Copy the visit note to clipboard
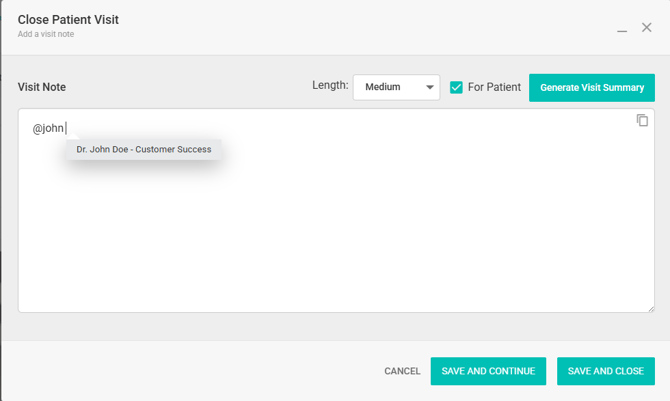The height and width of the screenshot is (401, 670). pyautogui.click(x=642, y=121)
